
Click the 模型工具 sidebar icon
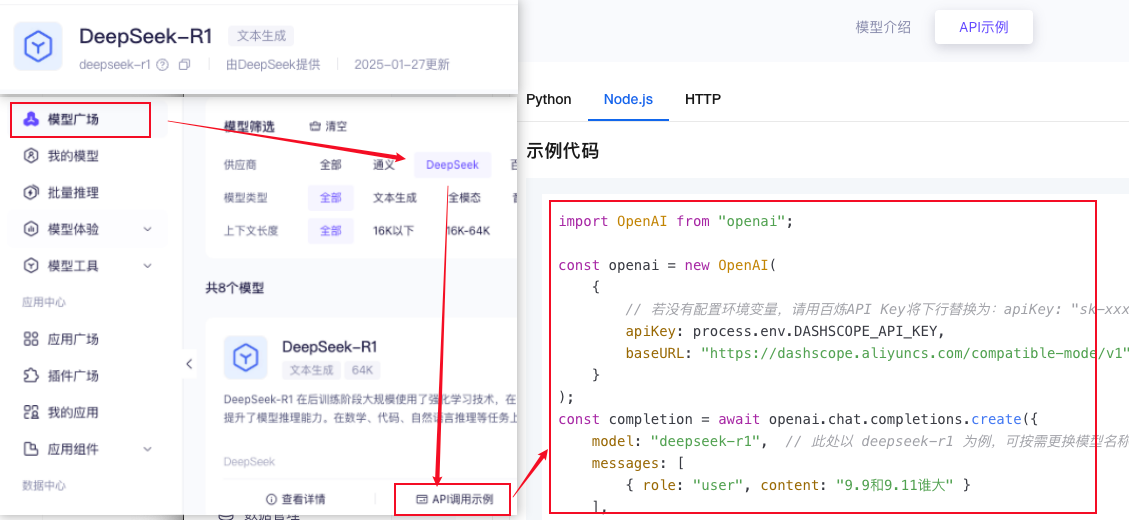point(30,266)
